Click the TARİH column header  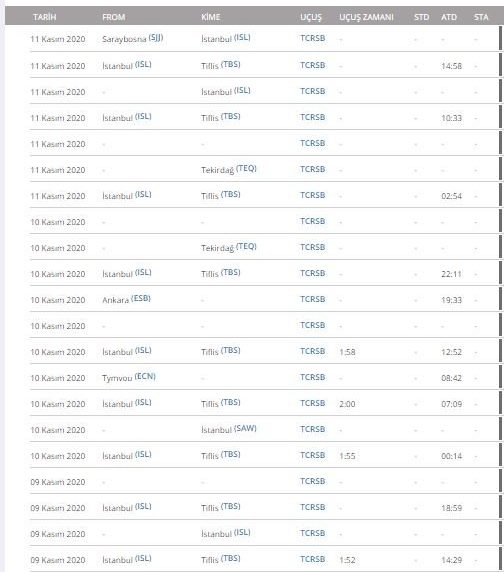(44, 17)
